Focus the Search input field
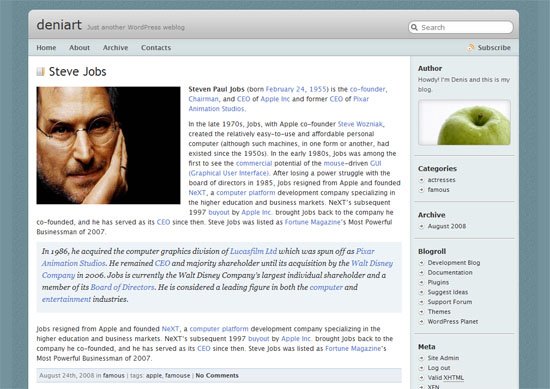550x389 pixels. coord(461,27)
